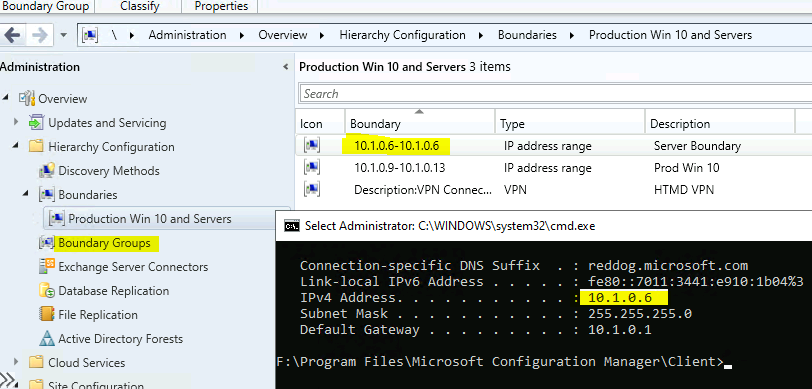Click the Icon column header
Screen dimensions: 812x389
coord(320,123)
